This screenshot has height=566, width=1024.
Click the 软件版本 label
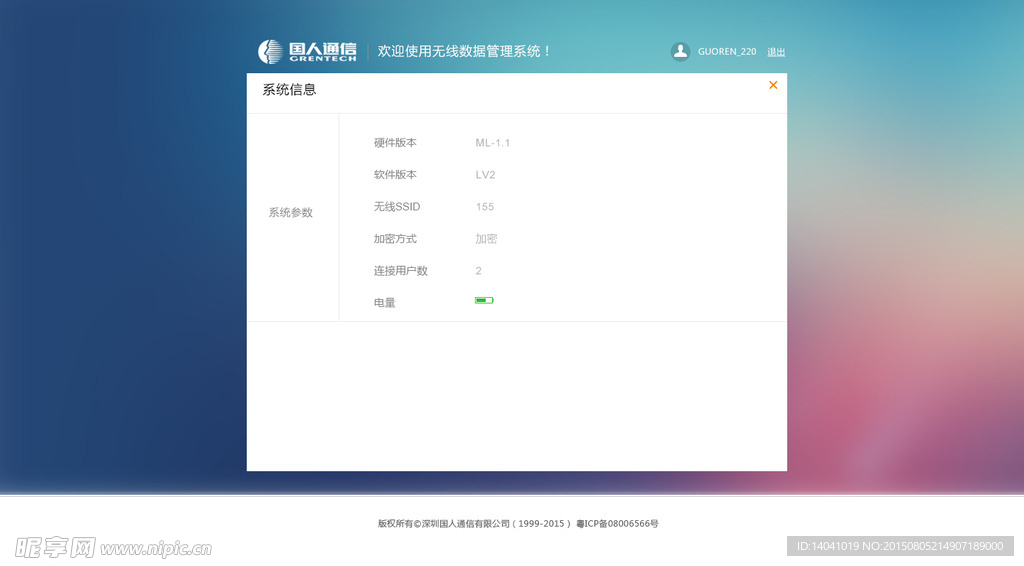(395, 175)
